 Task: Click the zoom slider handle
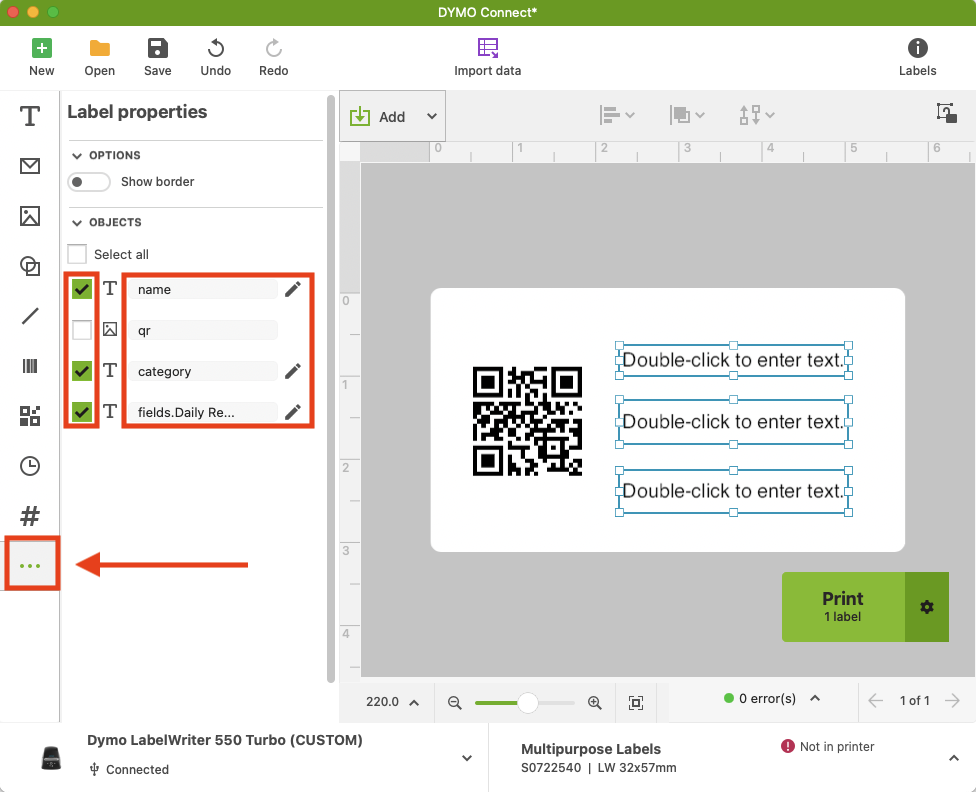point(527,703)
